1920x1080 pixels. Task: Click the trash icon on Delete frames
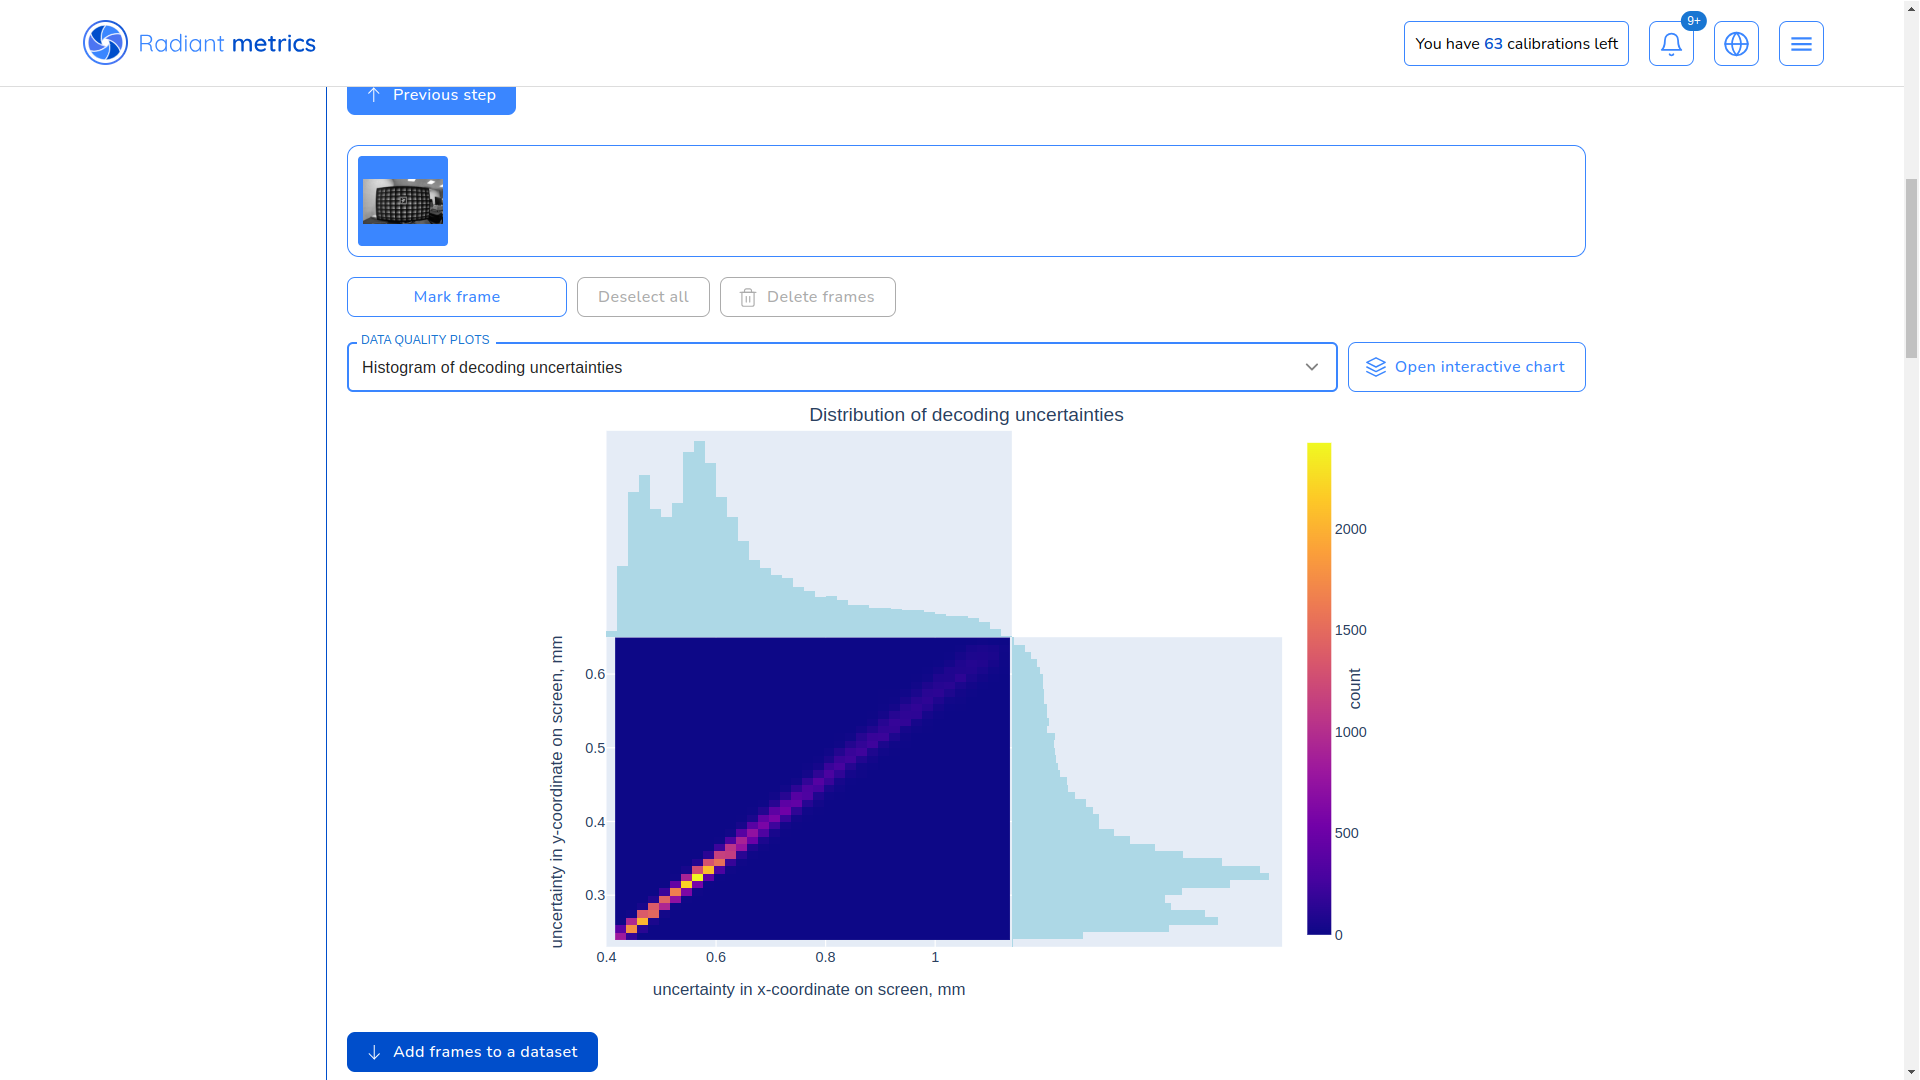(x=748, y=298)
